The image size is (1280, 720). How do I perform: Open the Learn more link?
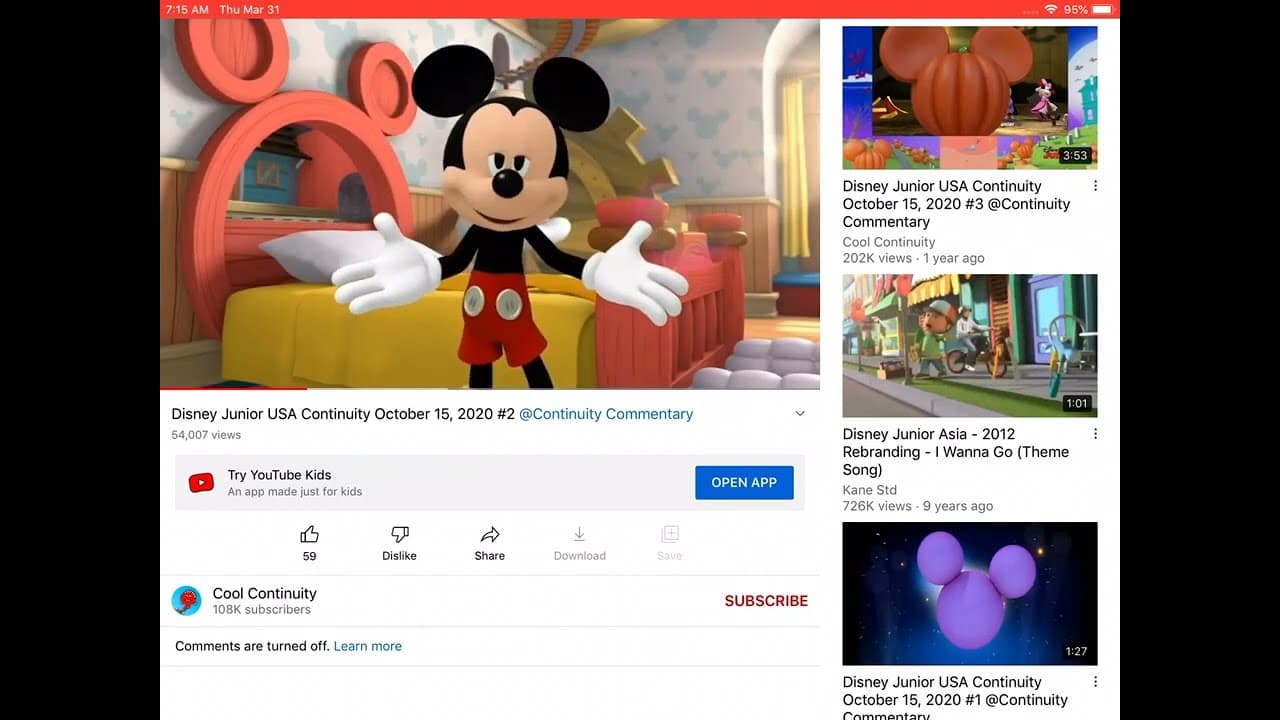368,646
